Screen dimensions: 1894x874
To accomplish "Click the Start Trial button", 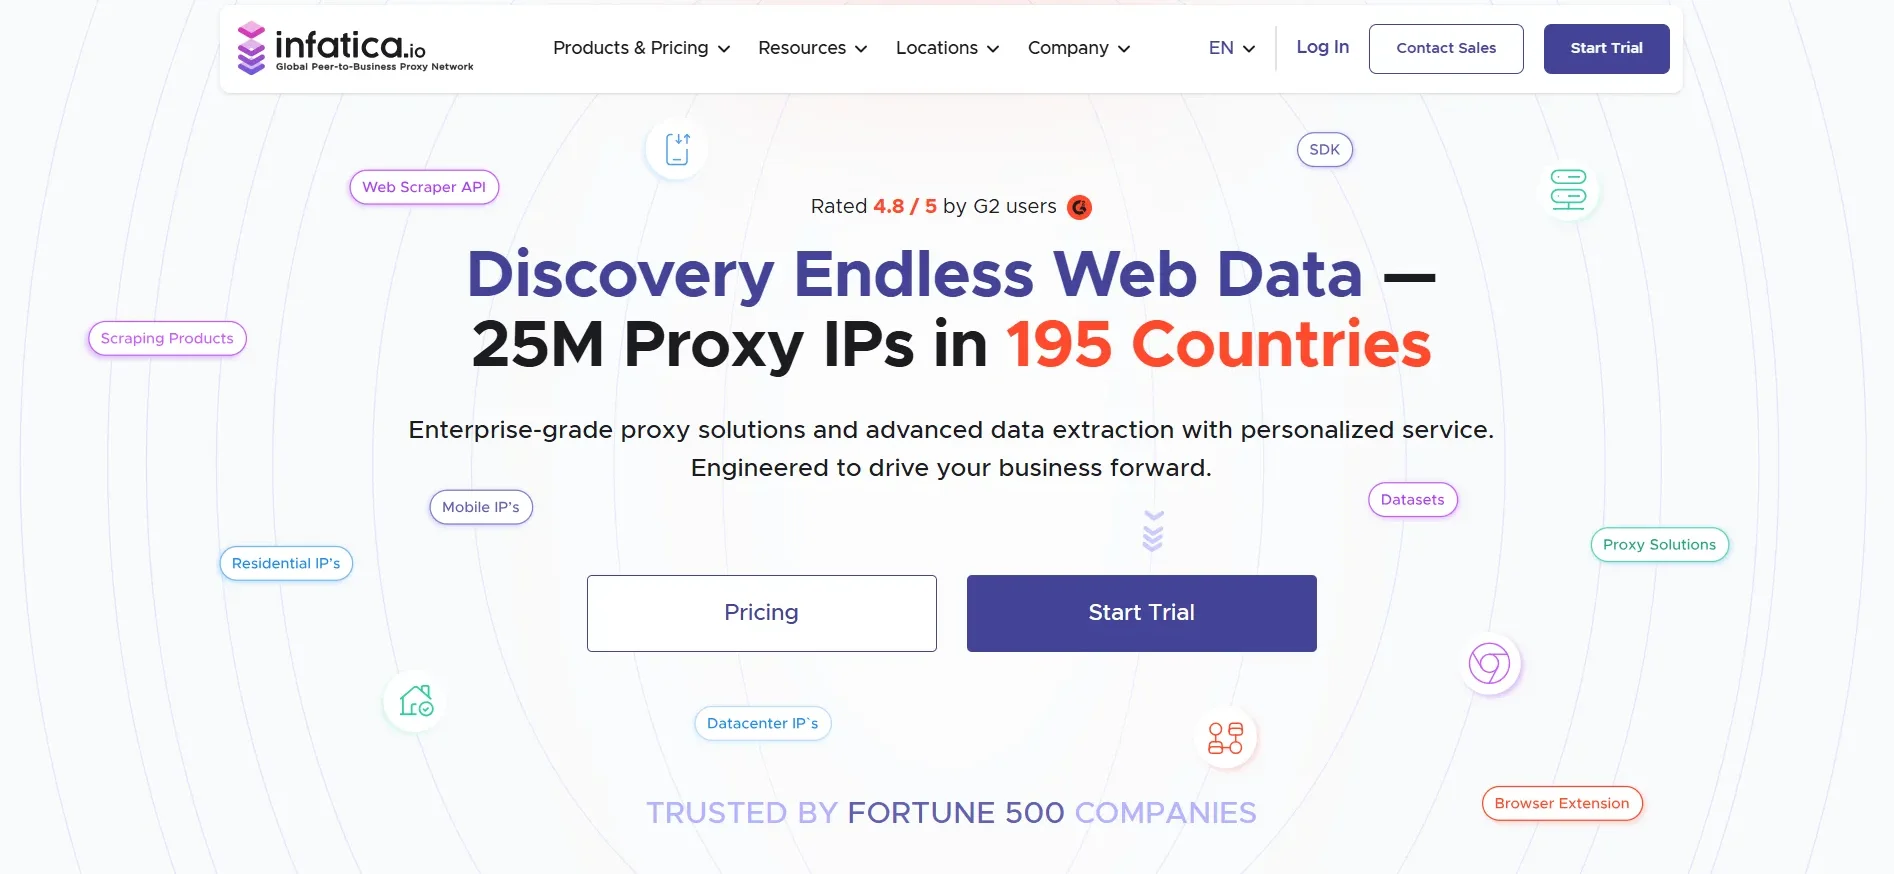I will [1606, 48].
